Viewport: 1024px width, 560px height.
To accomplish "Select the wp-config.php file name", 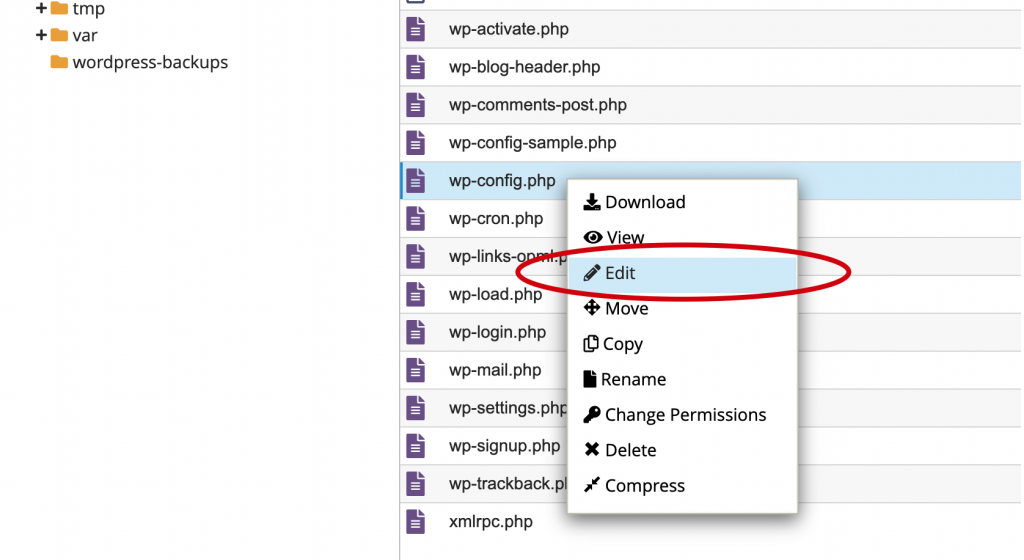I will [x=502, y=180].
